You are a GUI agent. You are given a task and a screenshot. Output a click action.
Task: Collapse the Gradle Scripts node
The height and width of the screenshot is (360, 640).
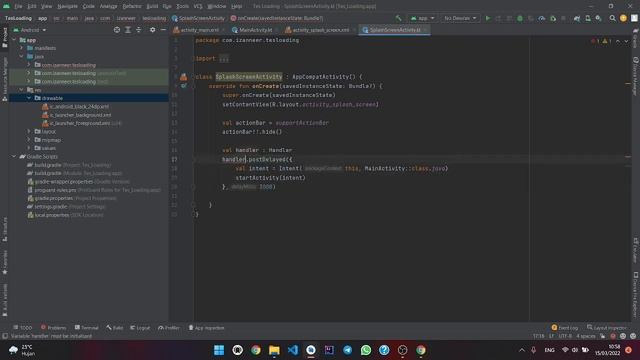tap(14, 156)
